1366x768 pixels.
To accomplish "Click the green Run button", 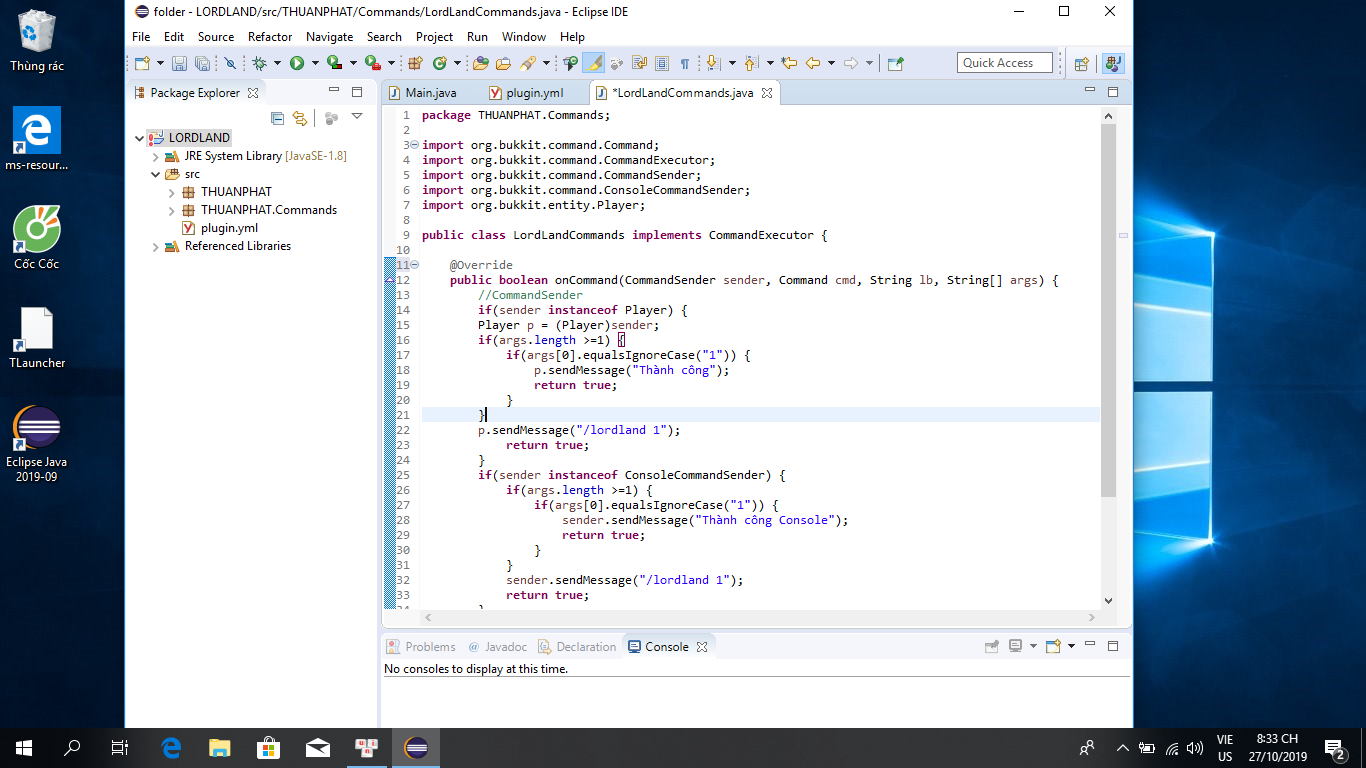I will [x=297, y=63].
